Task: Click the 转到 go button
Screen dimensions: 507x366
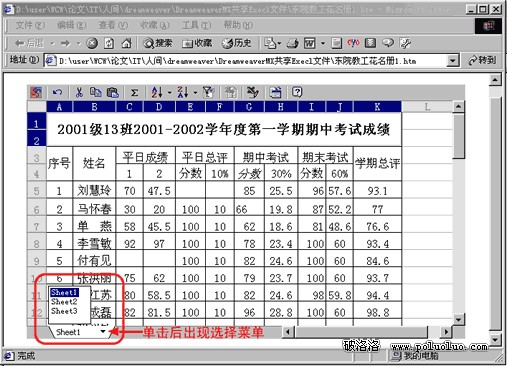Action: click(482, 60)
